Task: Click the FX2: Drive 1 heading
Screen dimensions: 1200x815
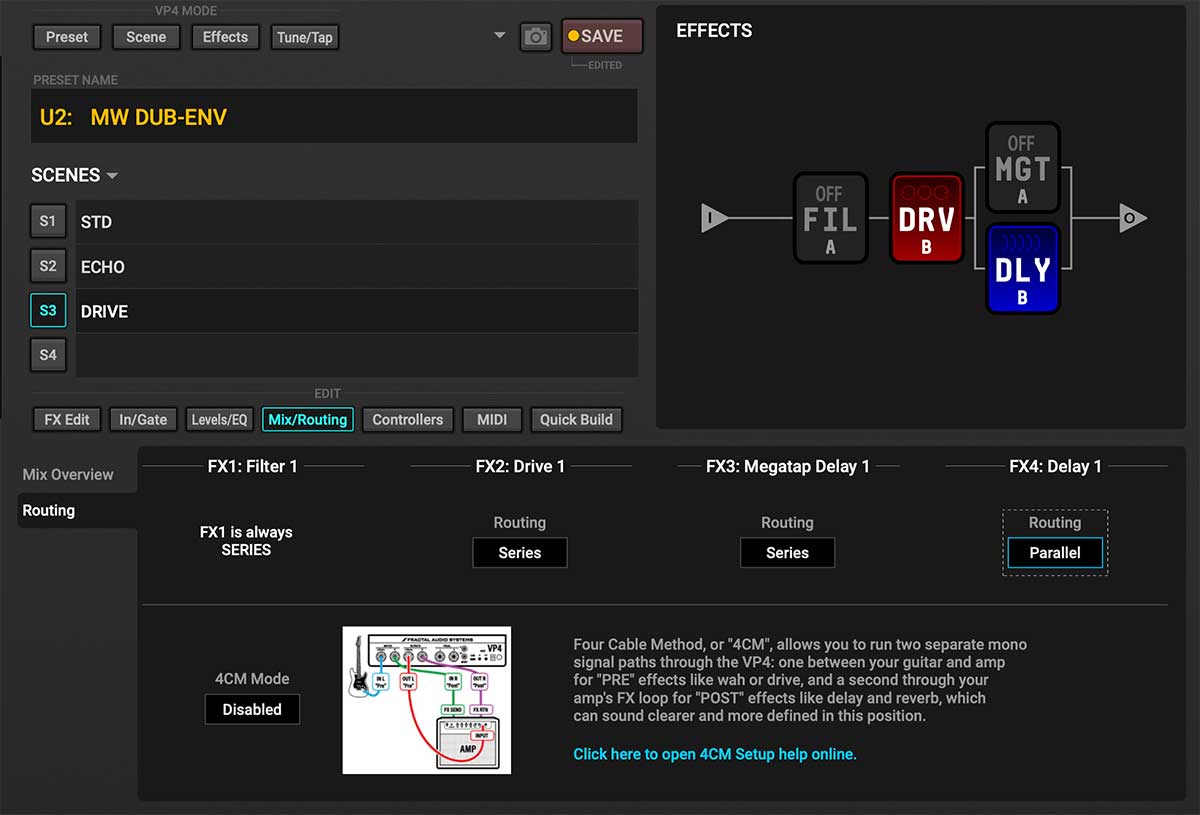Action: 520,466
